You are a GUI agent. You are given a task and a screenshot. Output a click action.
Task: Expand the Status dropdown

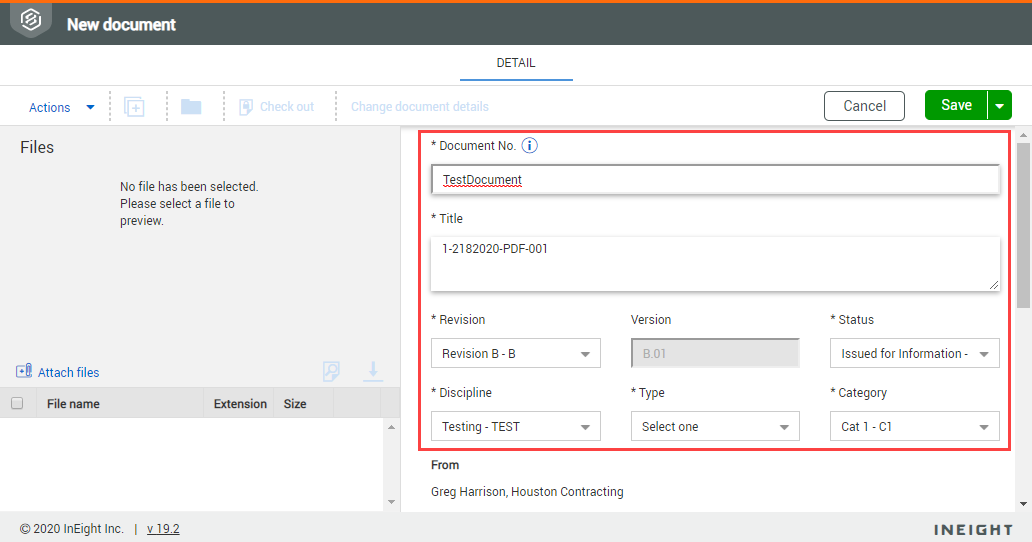tap(914, 354)
